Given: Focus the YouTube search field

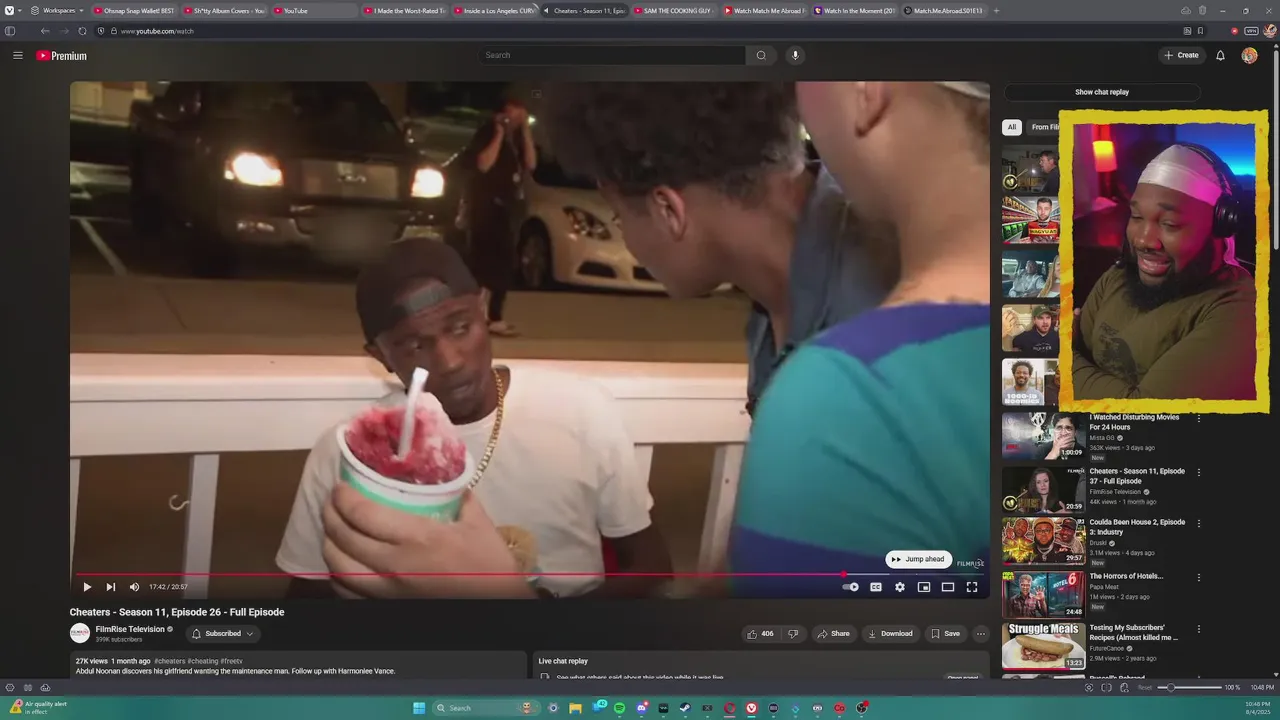Looking at the screenshot, I should coord(611,55).
